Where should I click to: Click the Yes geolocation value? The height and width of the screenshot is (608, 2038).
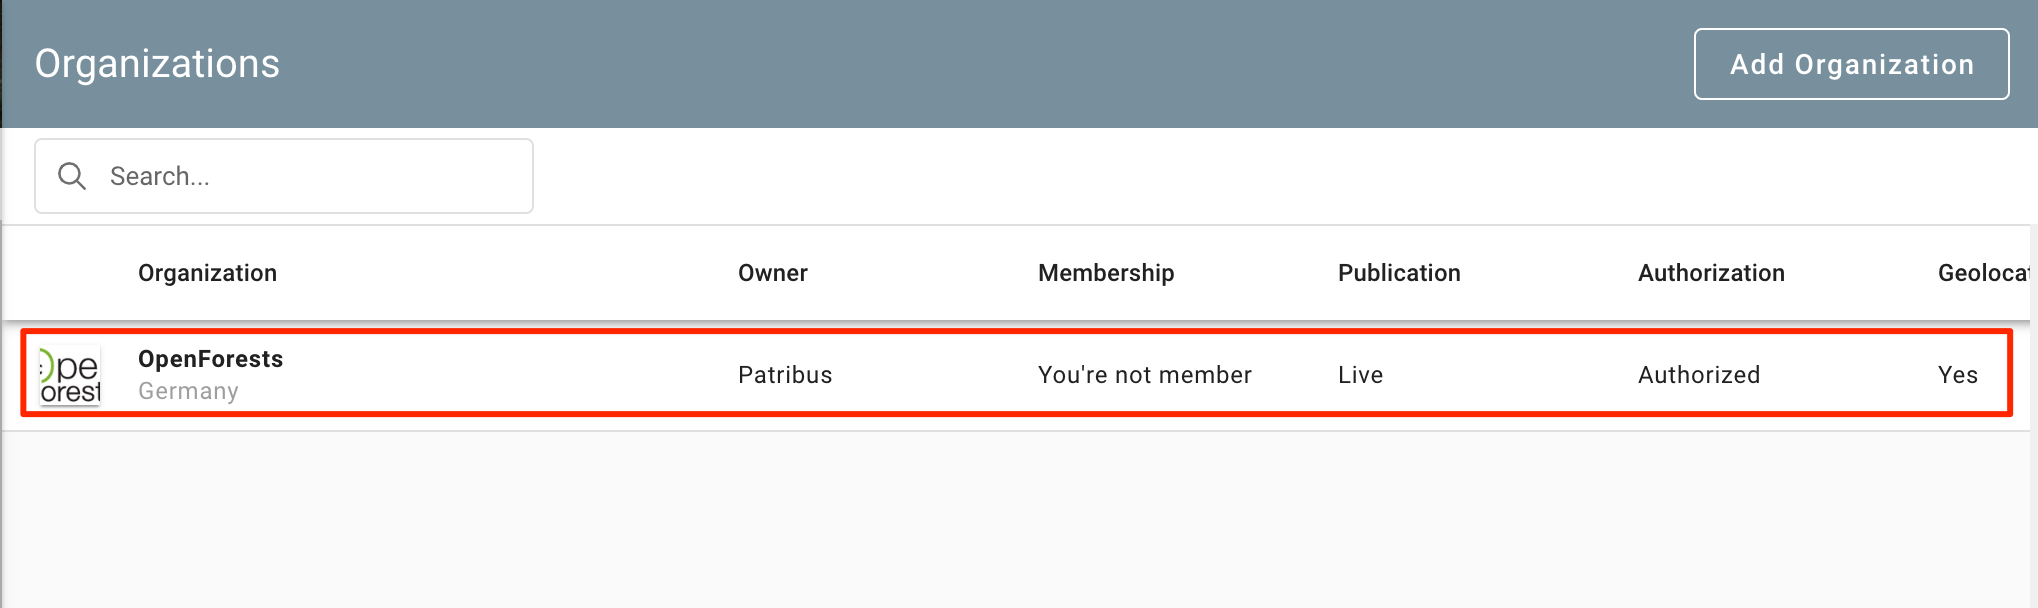click(1957, 375)
